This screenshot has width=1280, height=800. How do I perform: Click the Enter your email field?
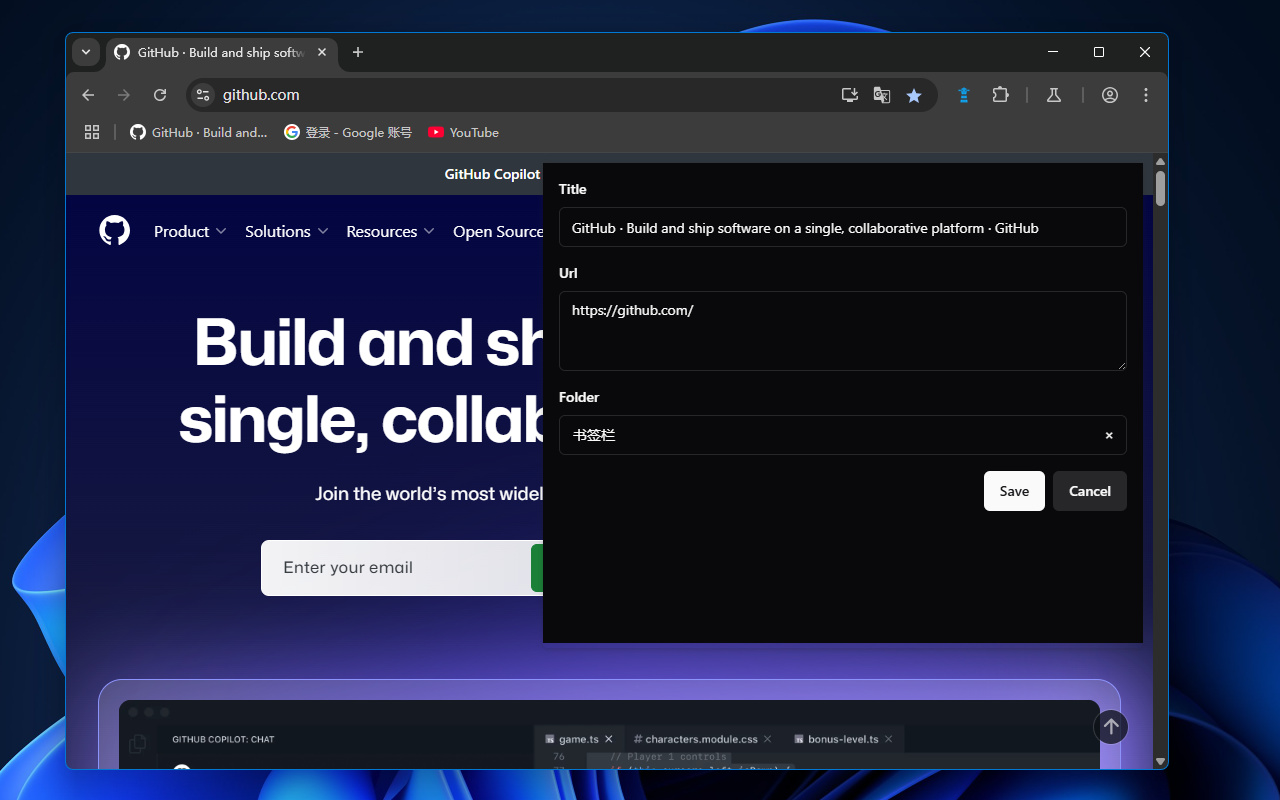pos(396,568)
